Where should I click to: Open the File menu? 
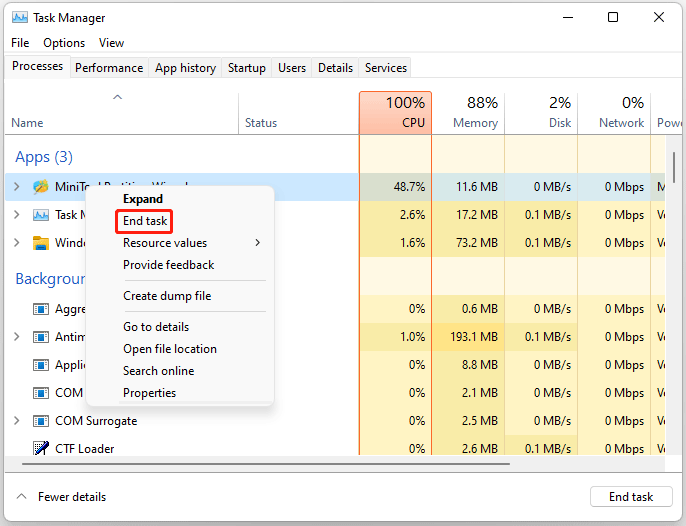tap(20, 43)
